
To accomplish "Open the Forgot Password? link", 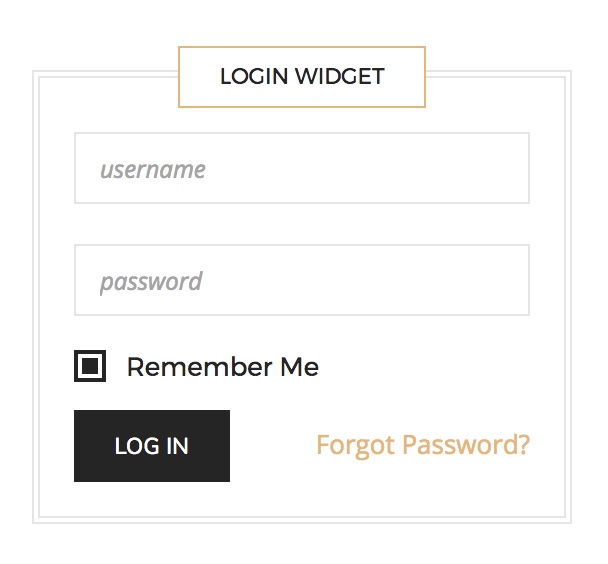I will pos(423,445).
